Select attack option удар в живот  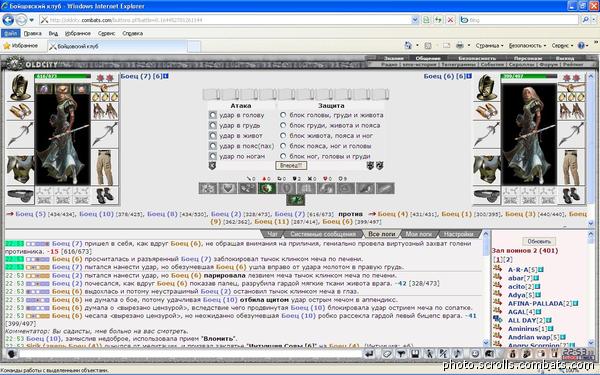click(213, 135)
